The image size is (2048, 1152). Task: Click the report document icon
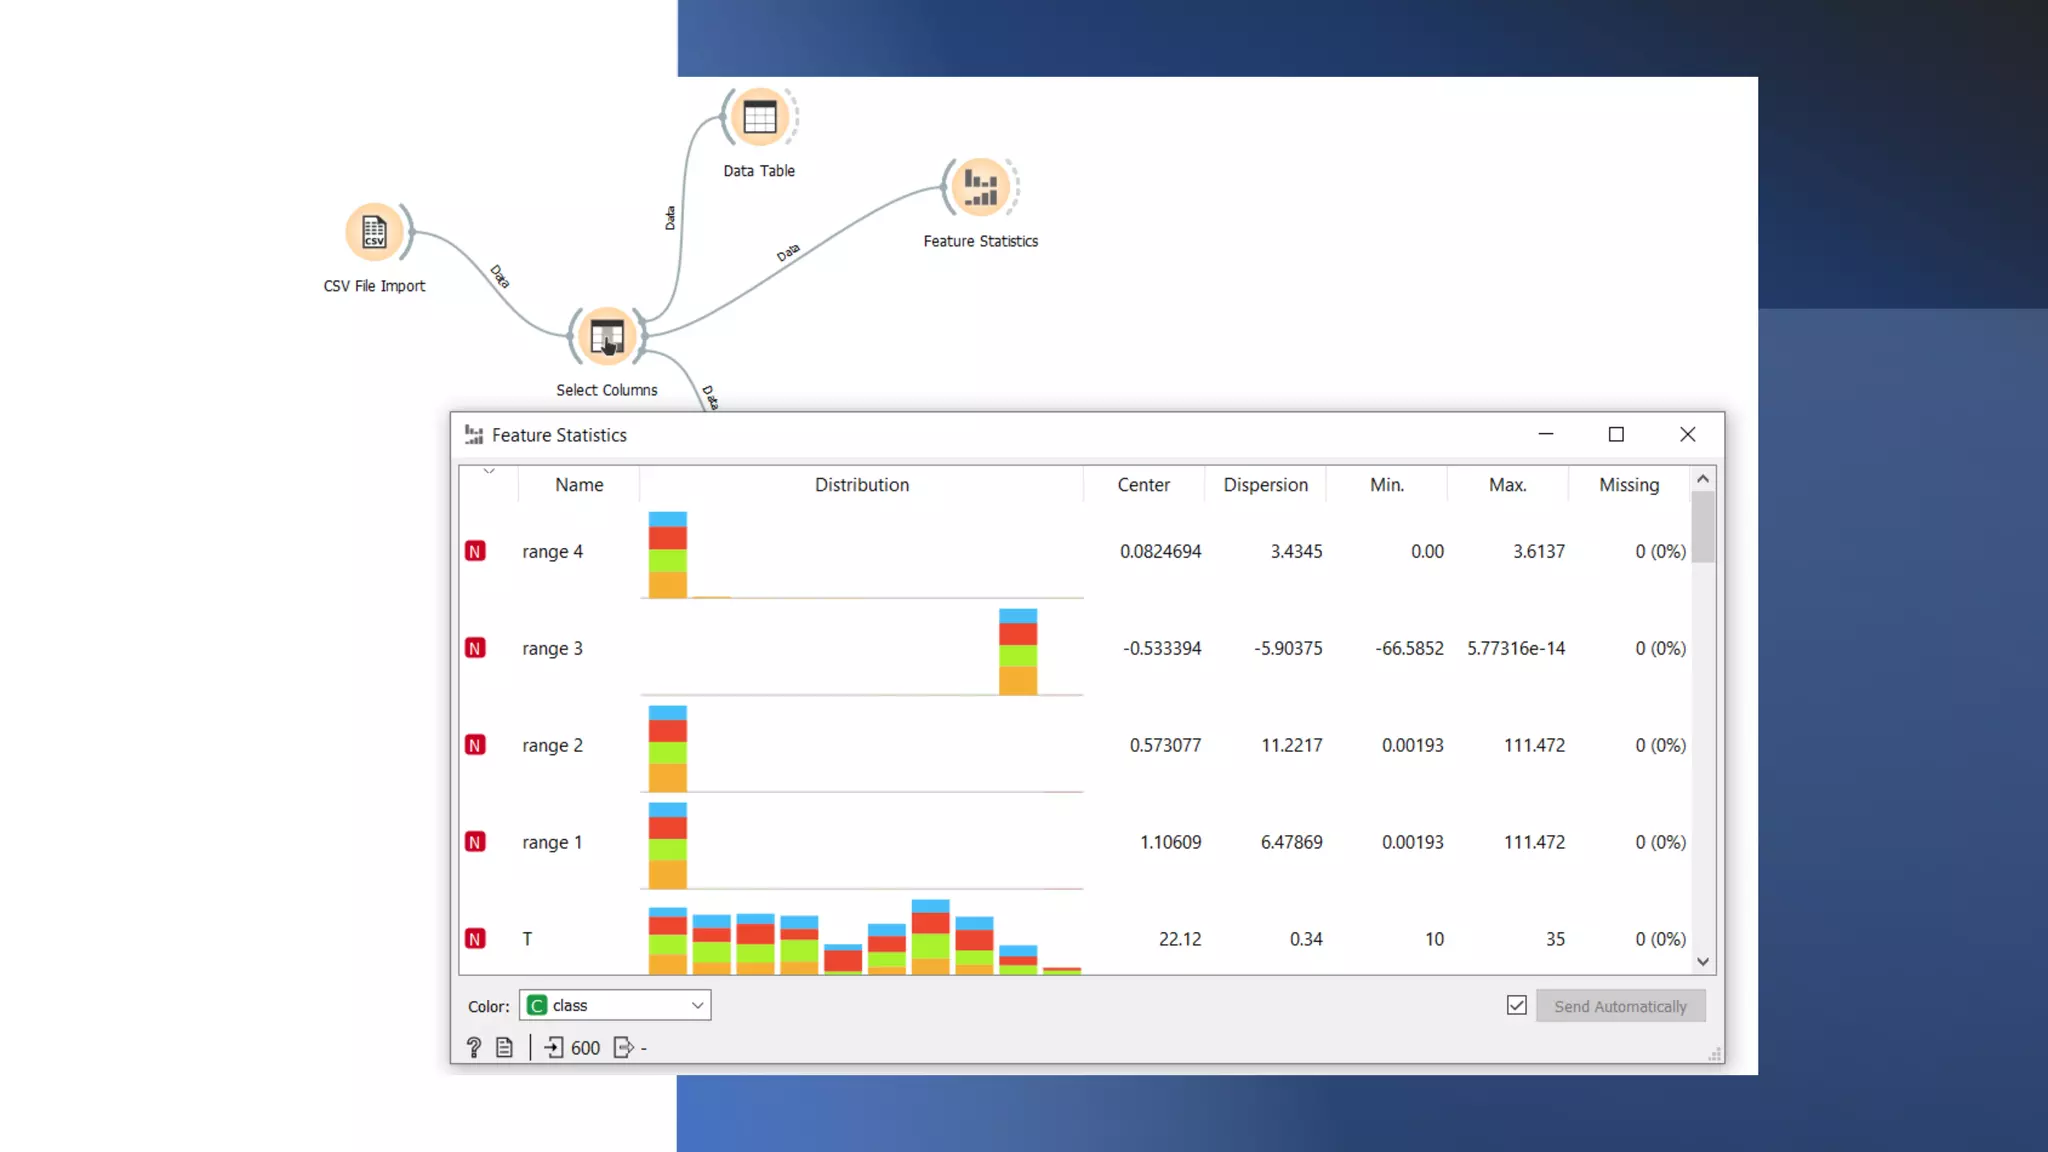tap(504, 1047)
